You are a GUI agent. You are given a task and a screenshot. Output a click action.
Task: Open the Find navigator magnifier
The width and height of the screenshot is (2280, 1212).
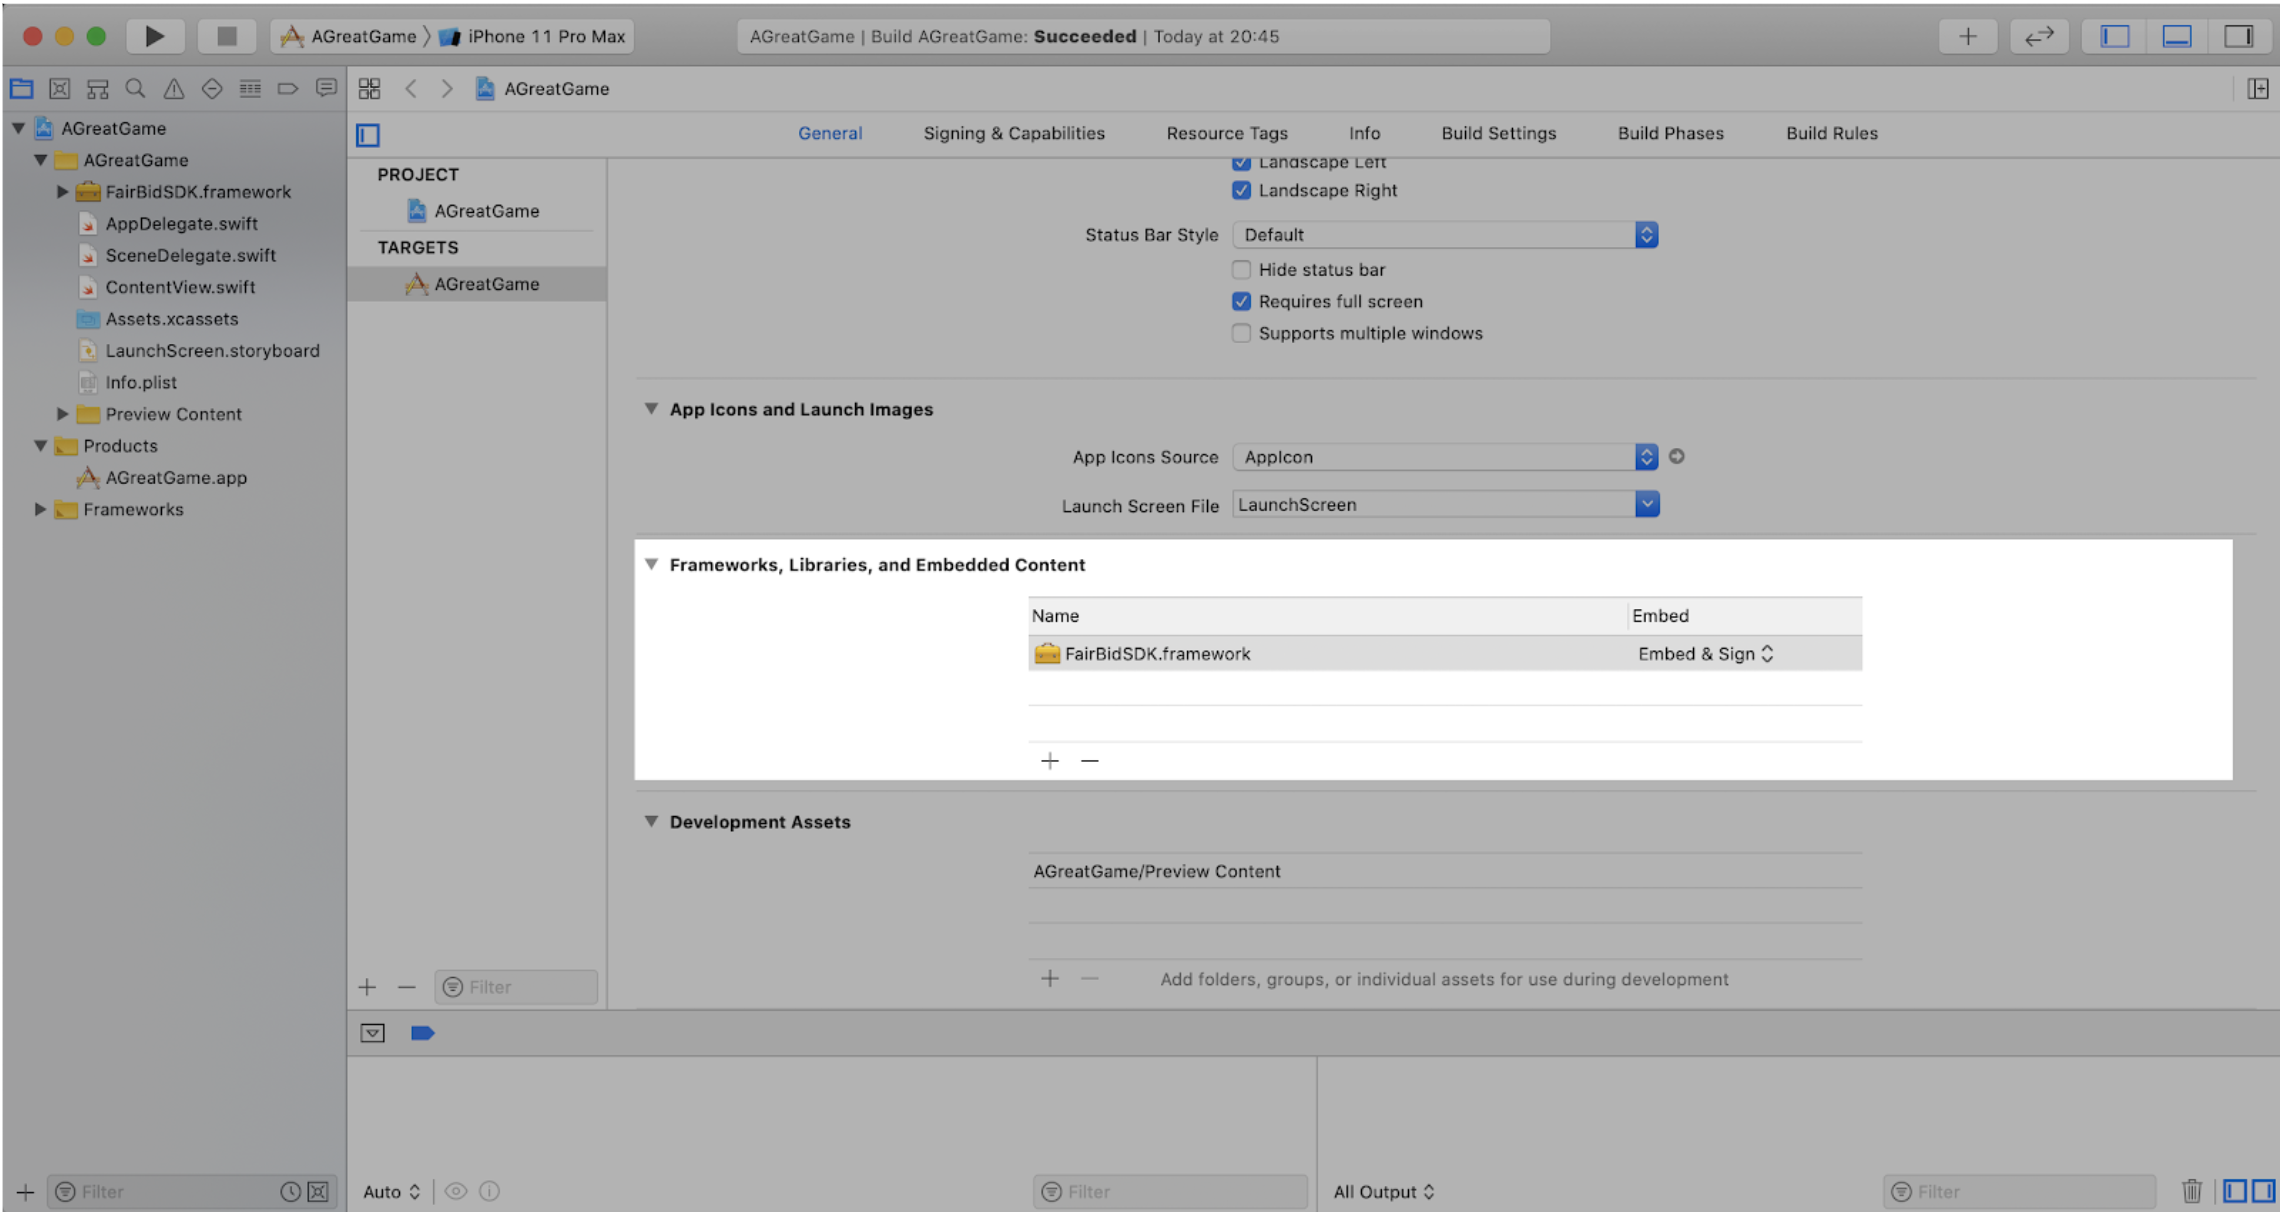point(135,88)
